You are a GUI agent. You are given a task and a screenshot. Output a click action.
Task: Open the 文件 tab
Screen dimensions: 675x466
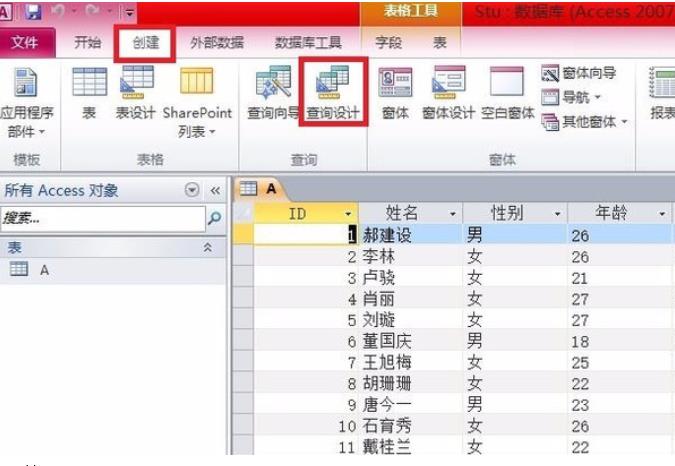[25, 42]
